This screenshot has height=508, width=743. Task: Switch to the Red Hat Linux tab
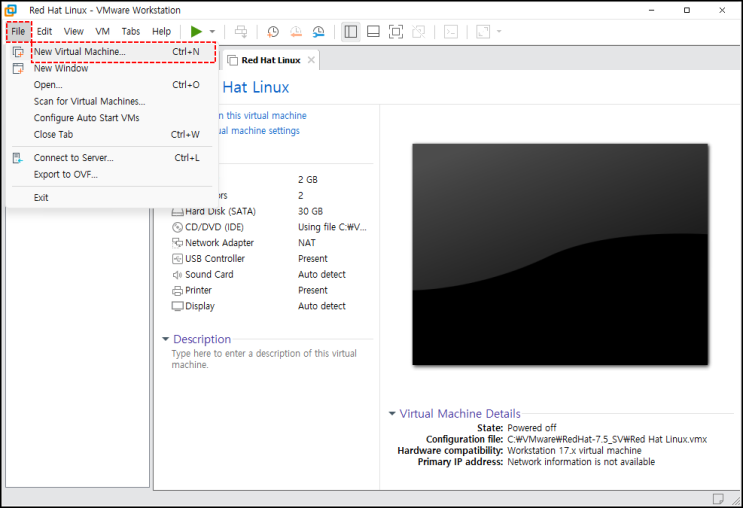[x=271, y=60]
